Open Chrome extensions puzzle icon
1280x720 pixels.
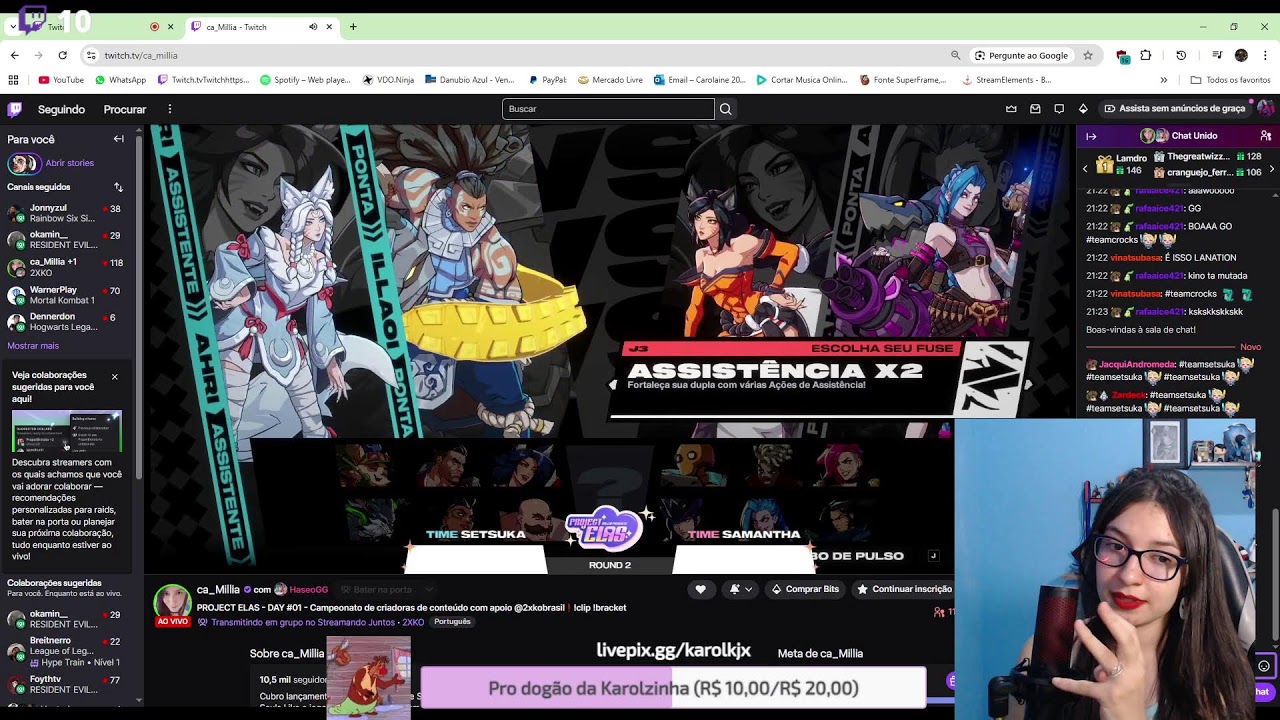click(1146, 55)
